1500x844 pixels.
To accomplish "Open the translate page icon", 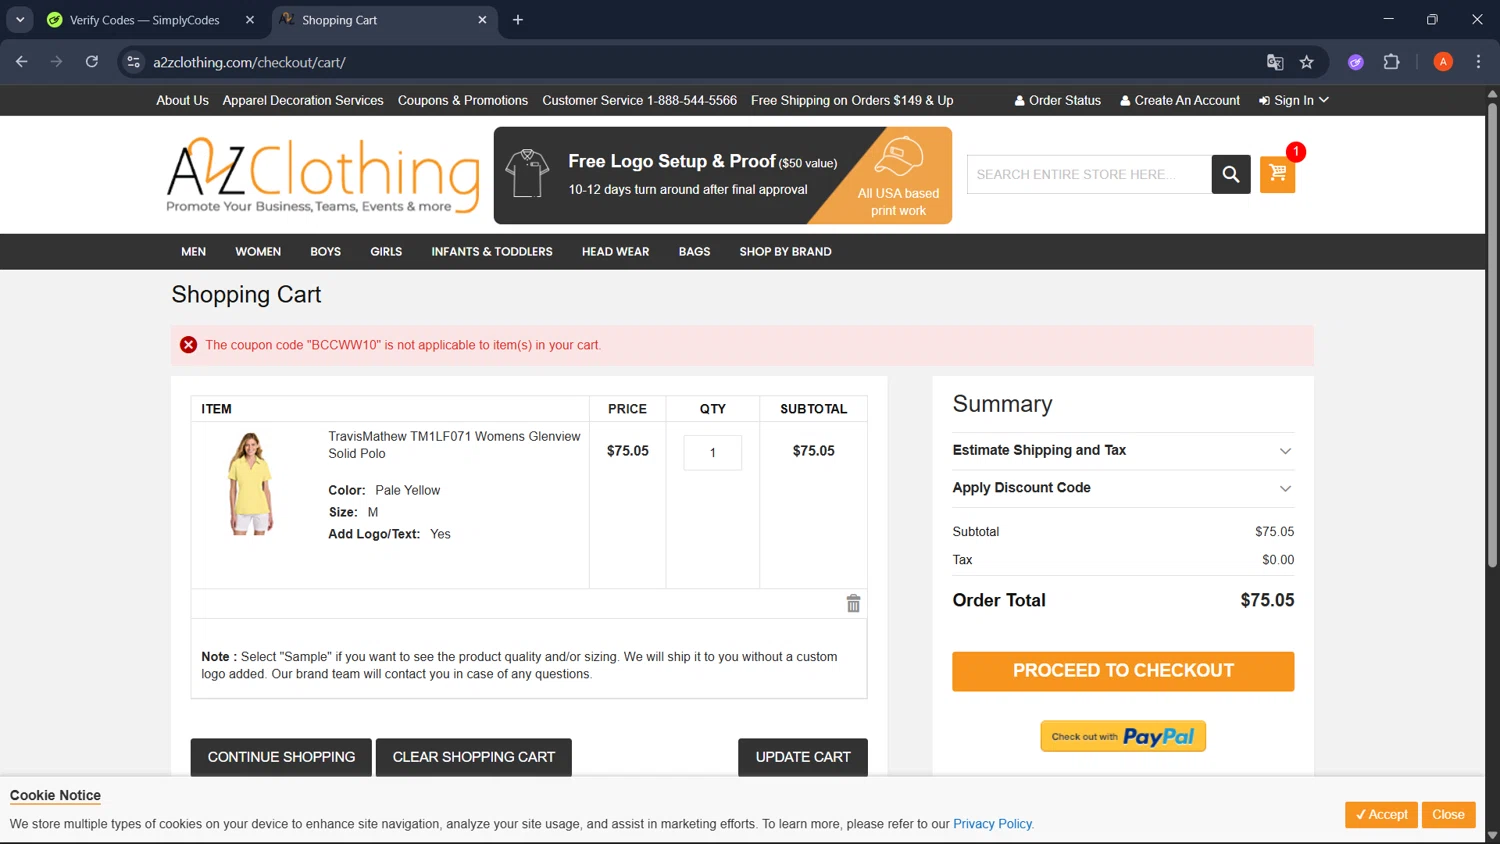I will pos(1275,62).
